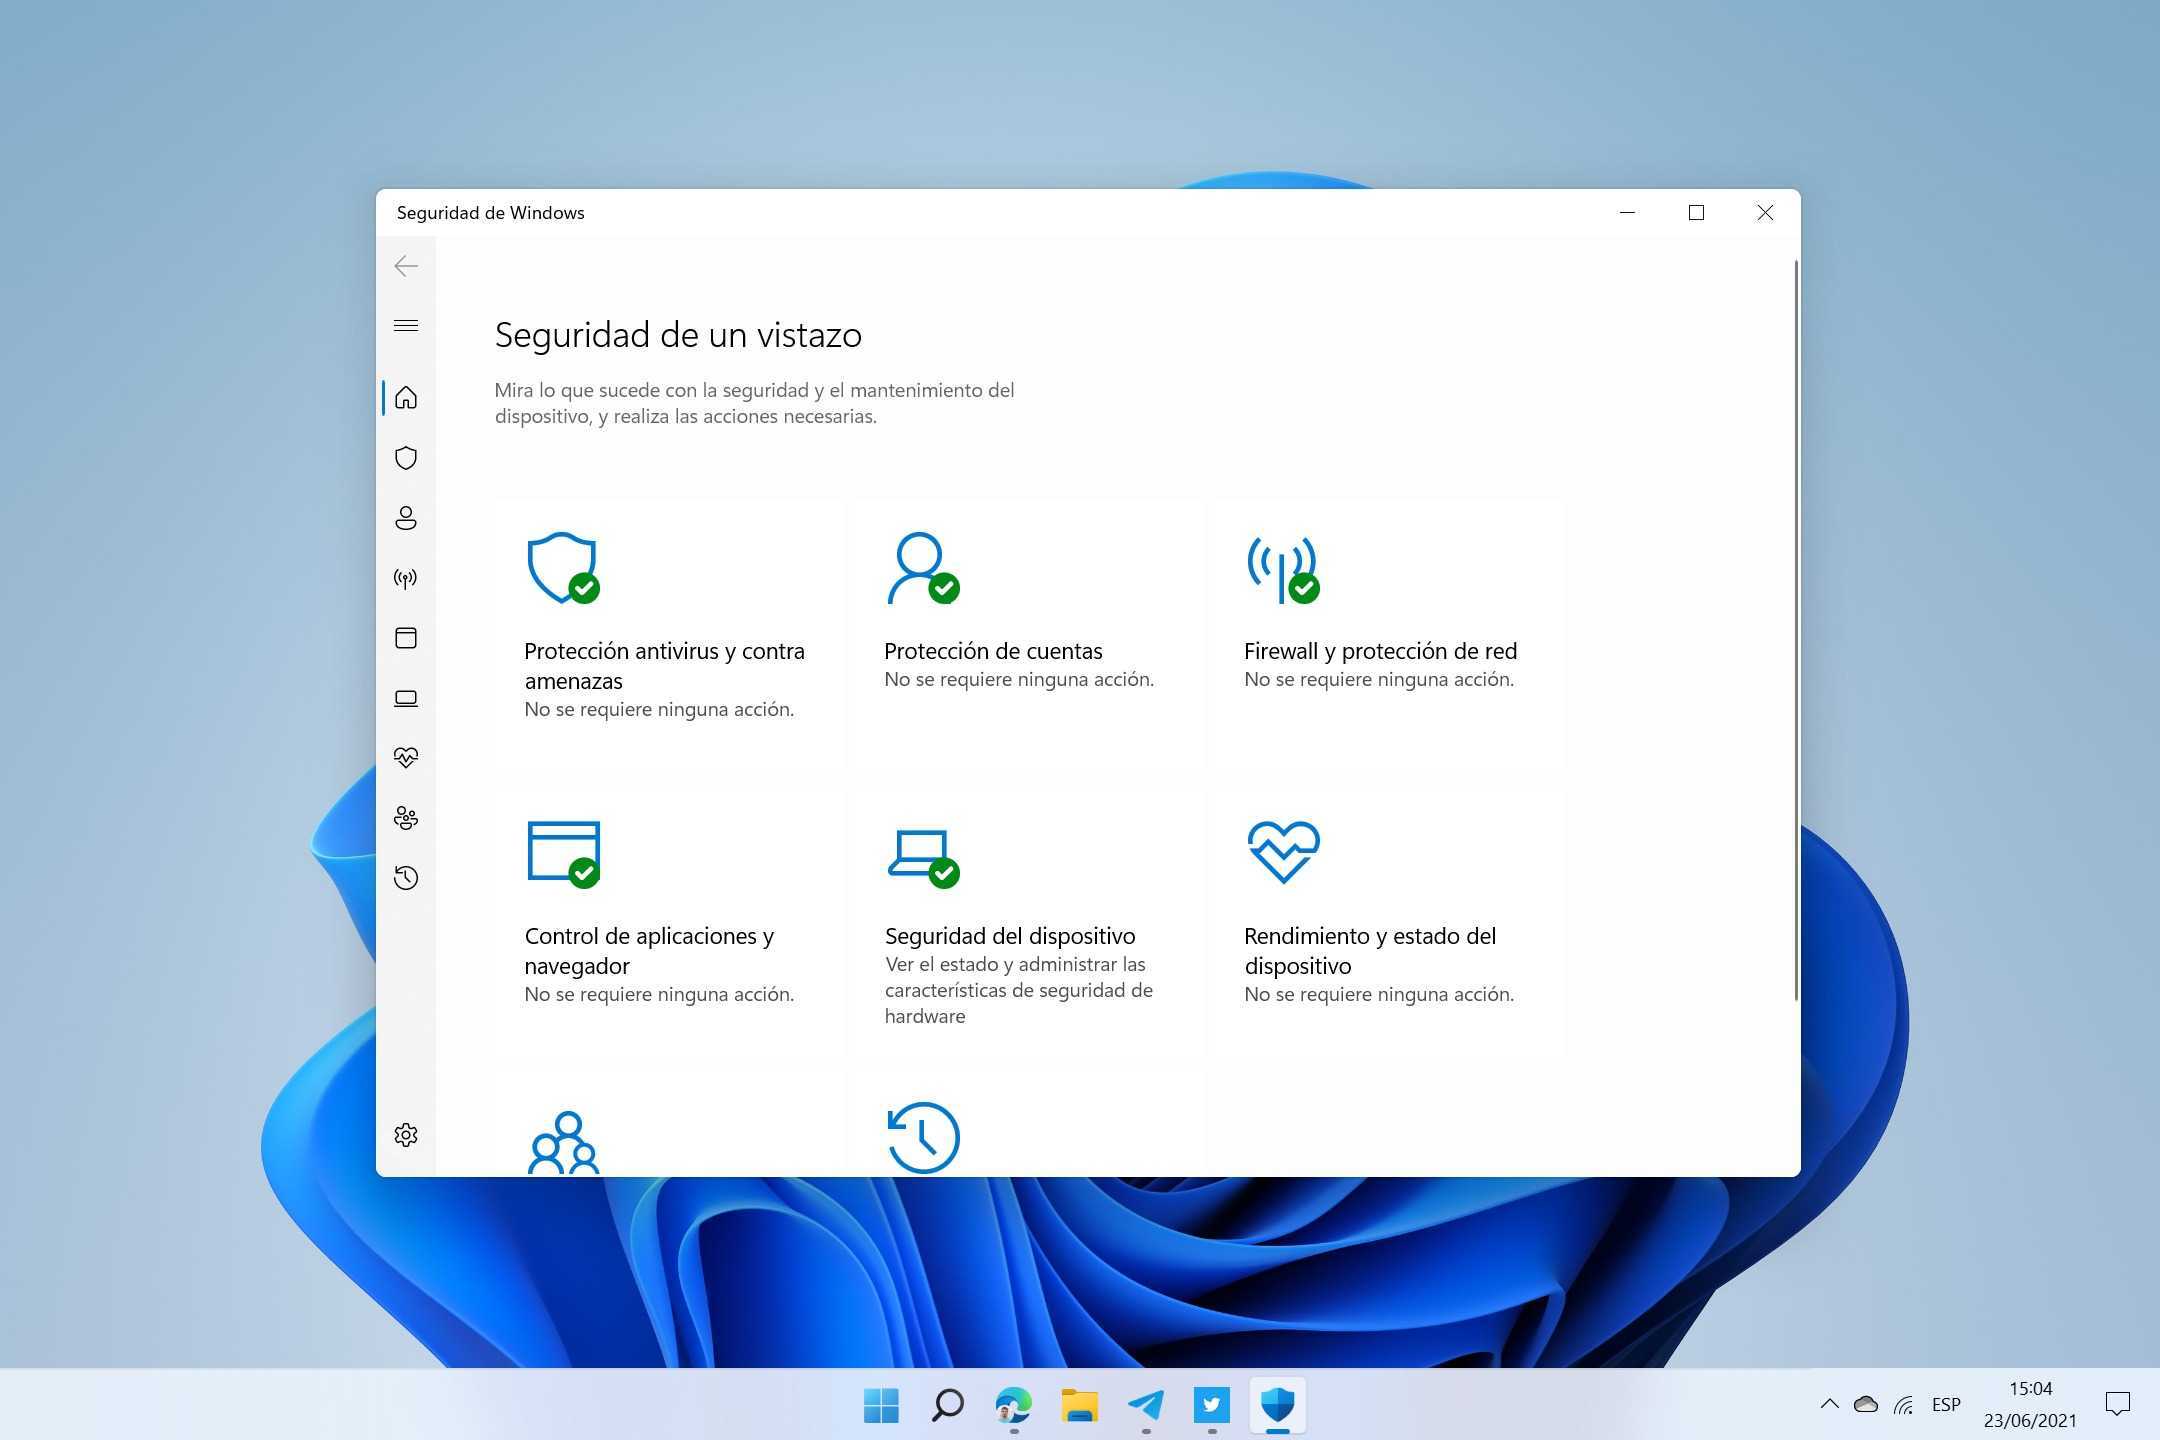Click 'Ver el estado y administrar' description
The height and width of the screenshot is (1440, 2160).
point(1019,990)
